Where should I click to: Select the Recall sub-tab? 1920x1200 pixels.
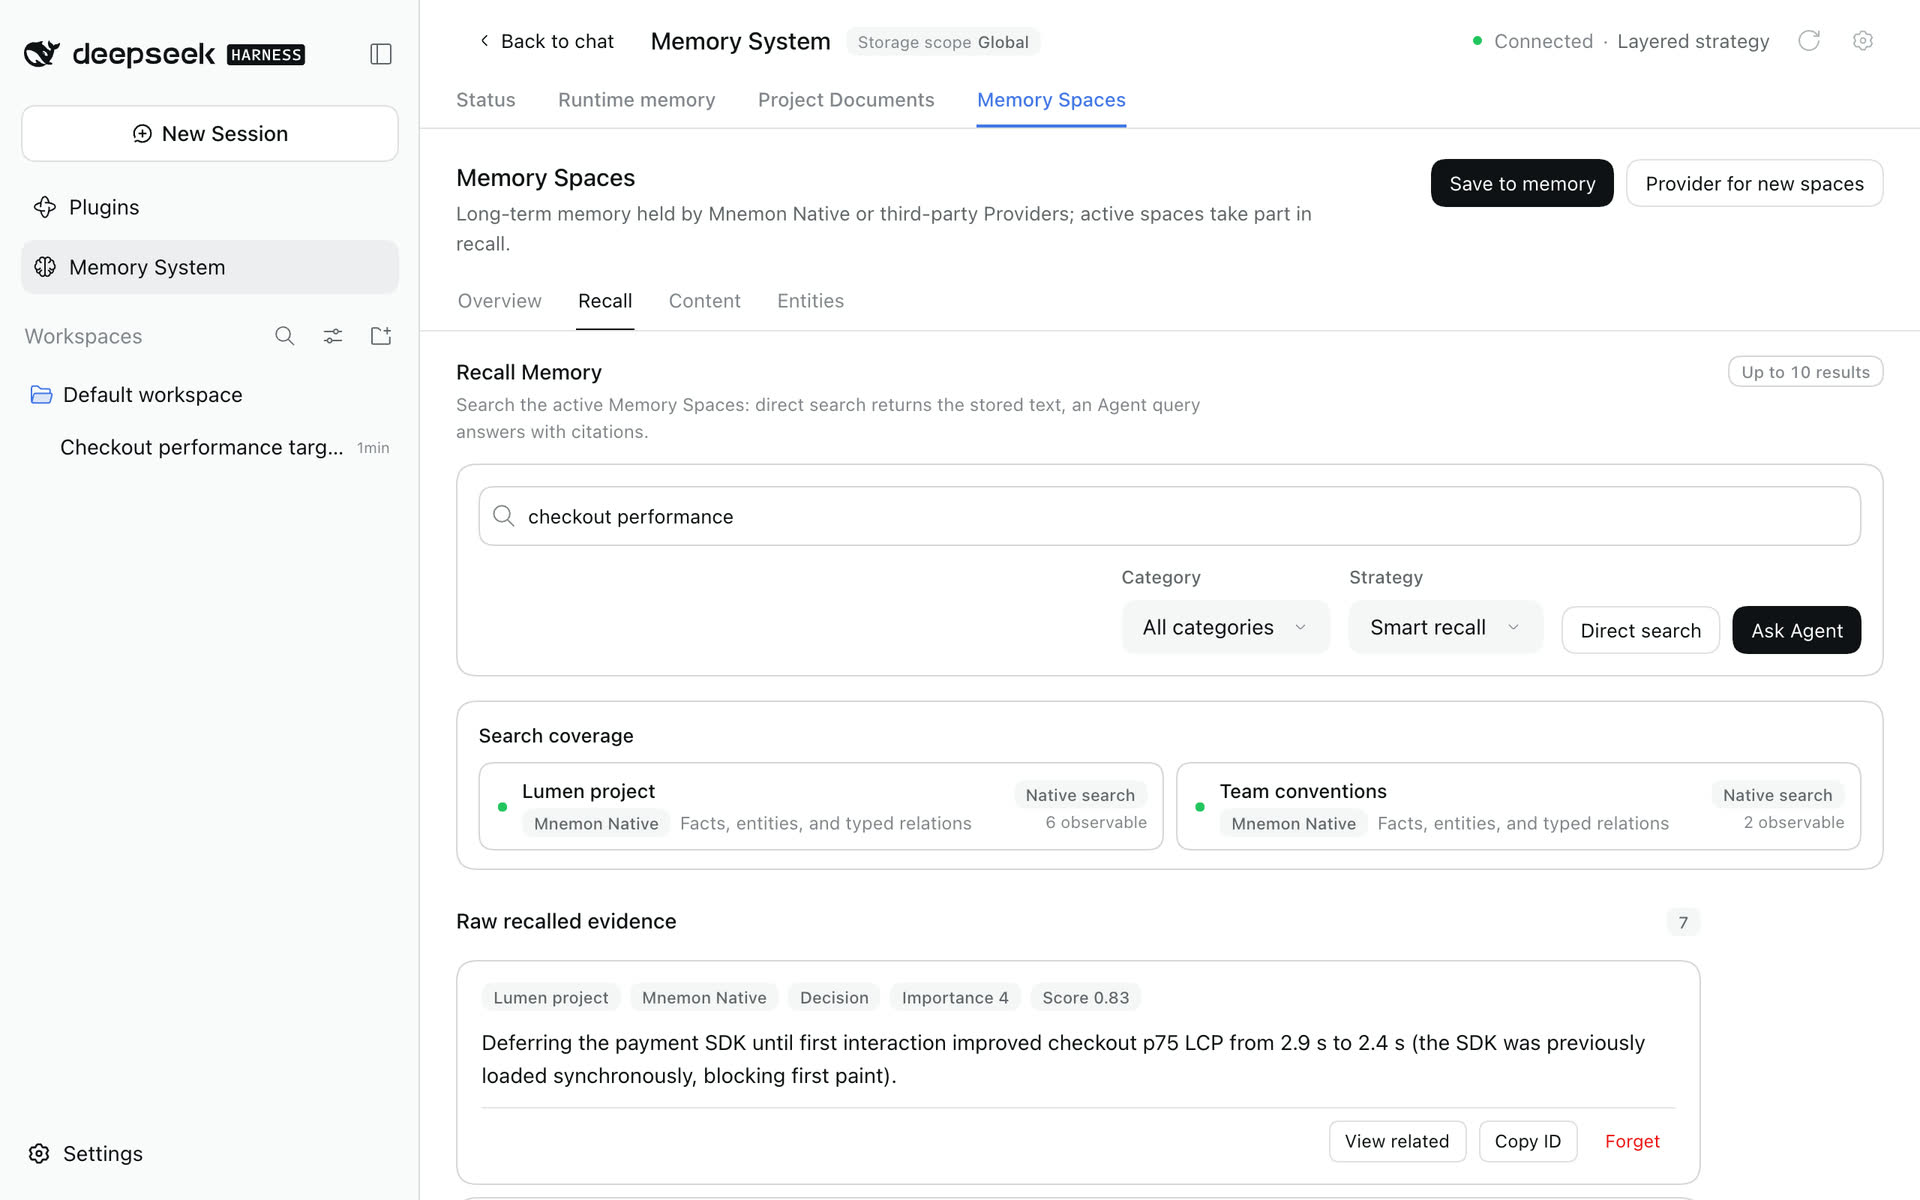point(605,301)
